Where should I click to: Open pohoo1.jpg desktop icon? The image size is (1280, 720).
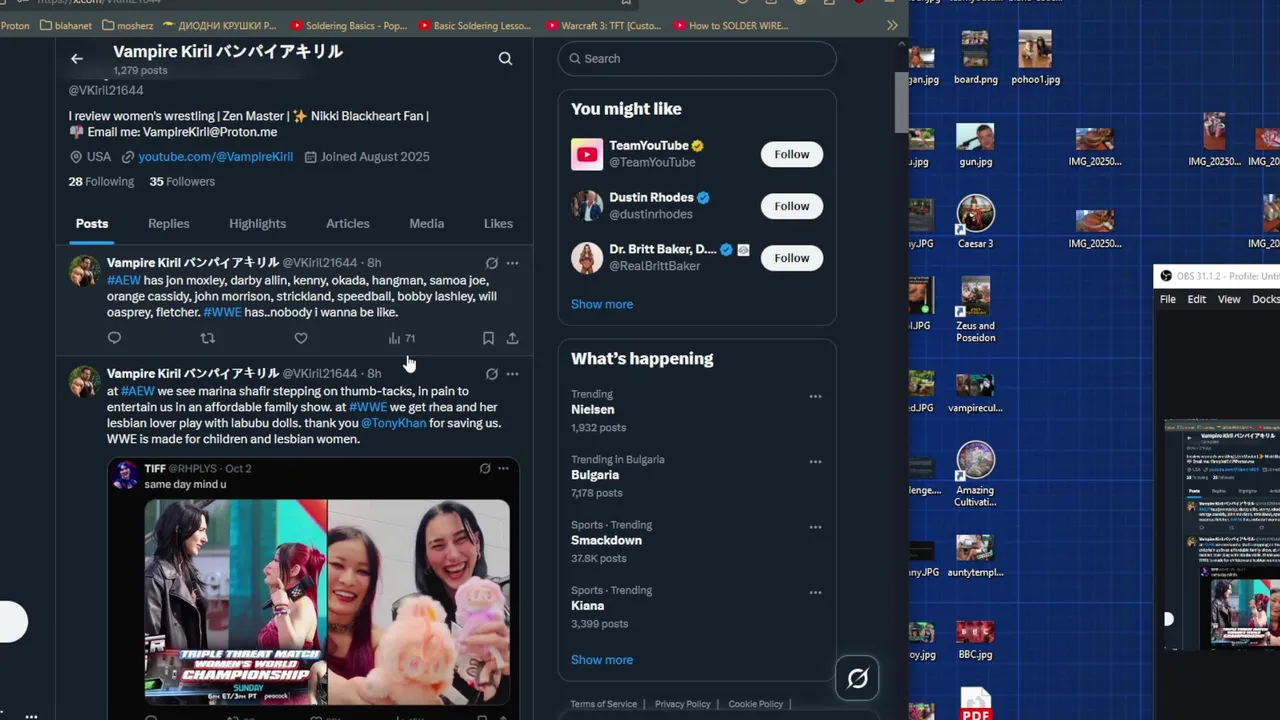click(1035, 58)
